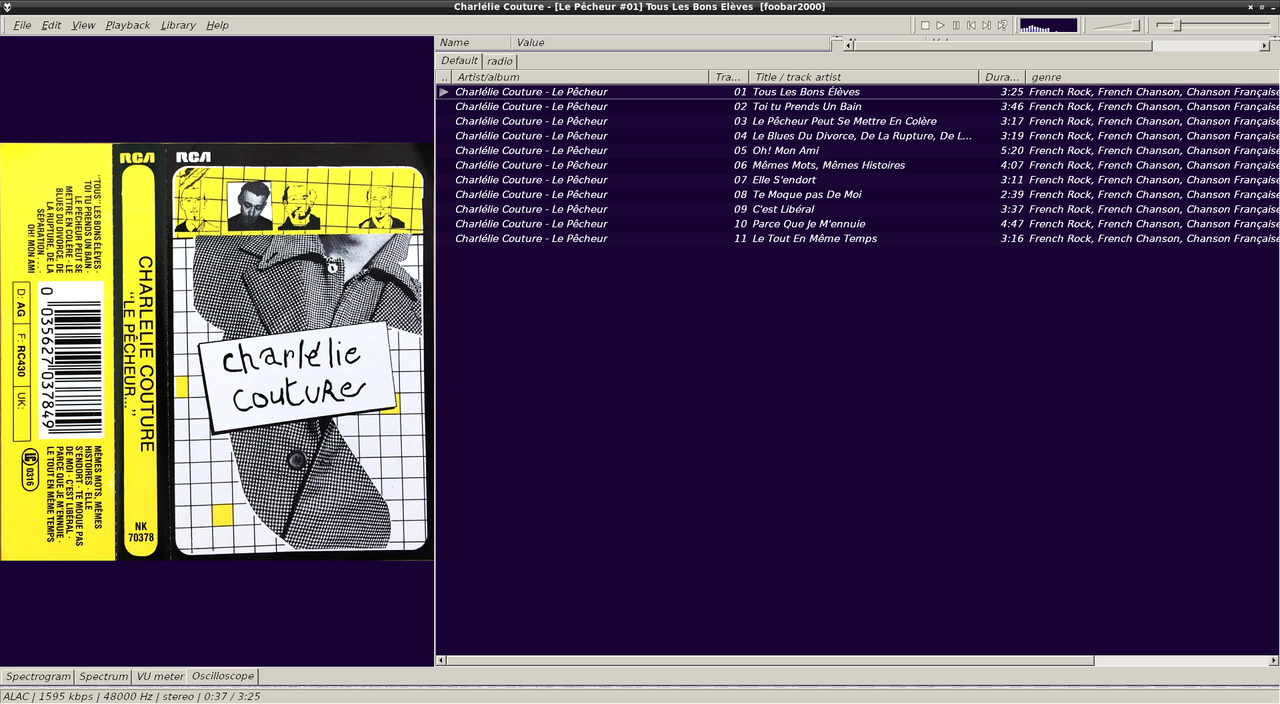Skip to next track button
The image size is (1280, 704).
(986, 25)
